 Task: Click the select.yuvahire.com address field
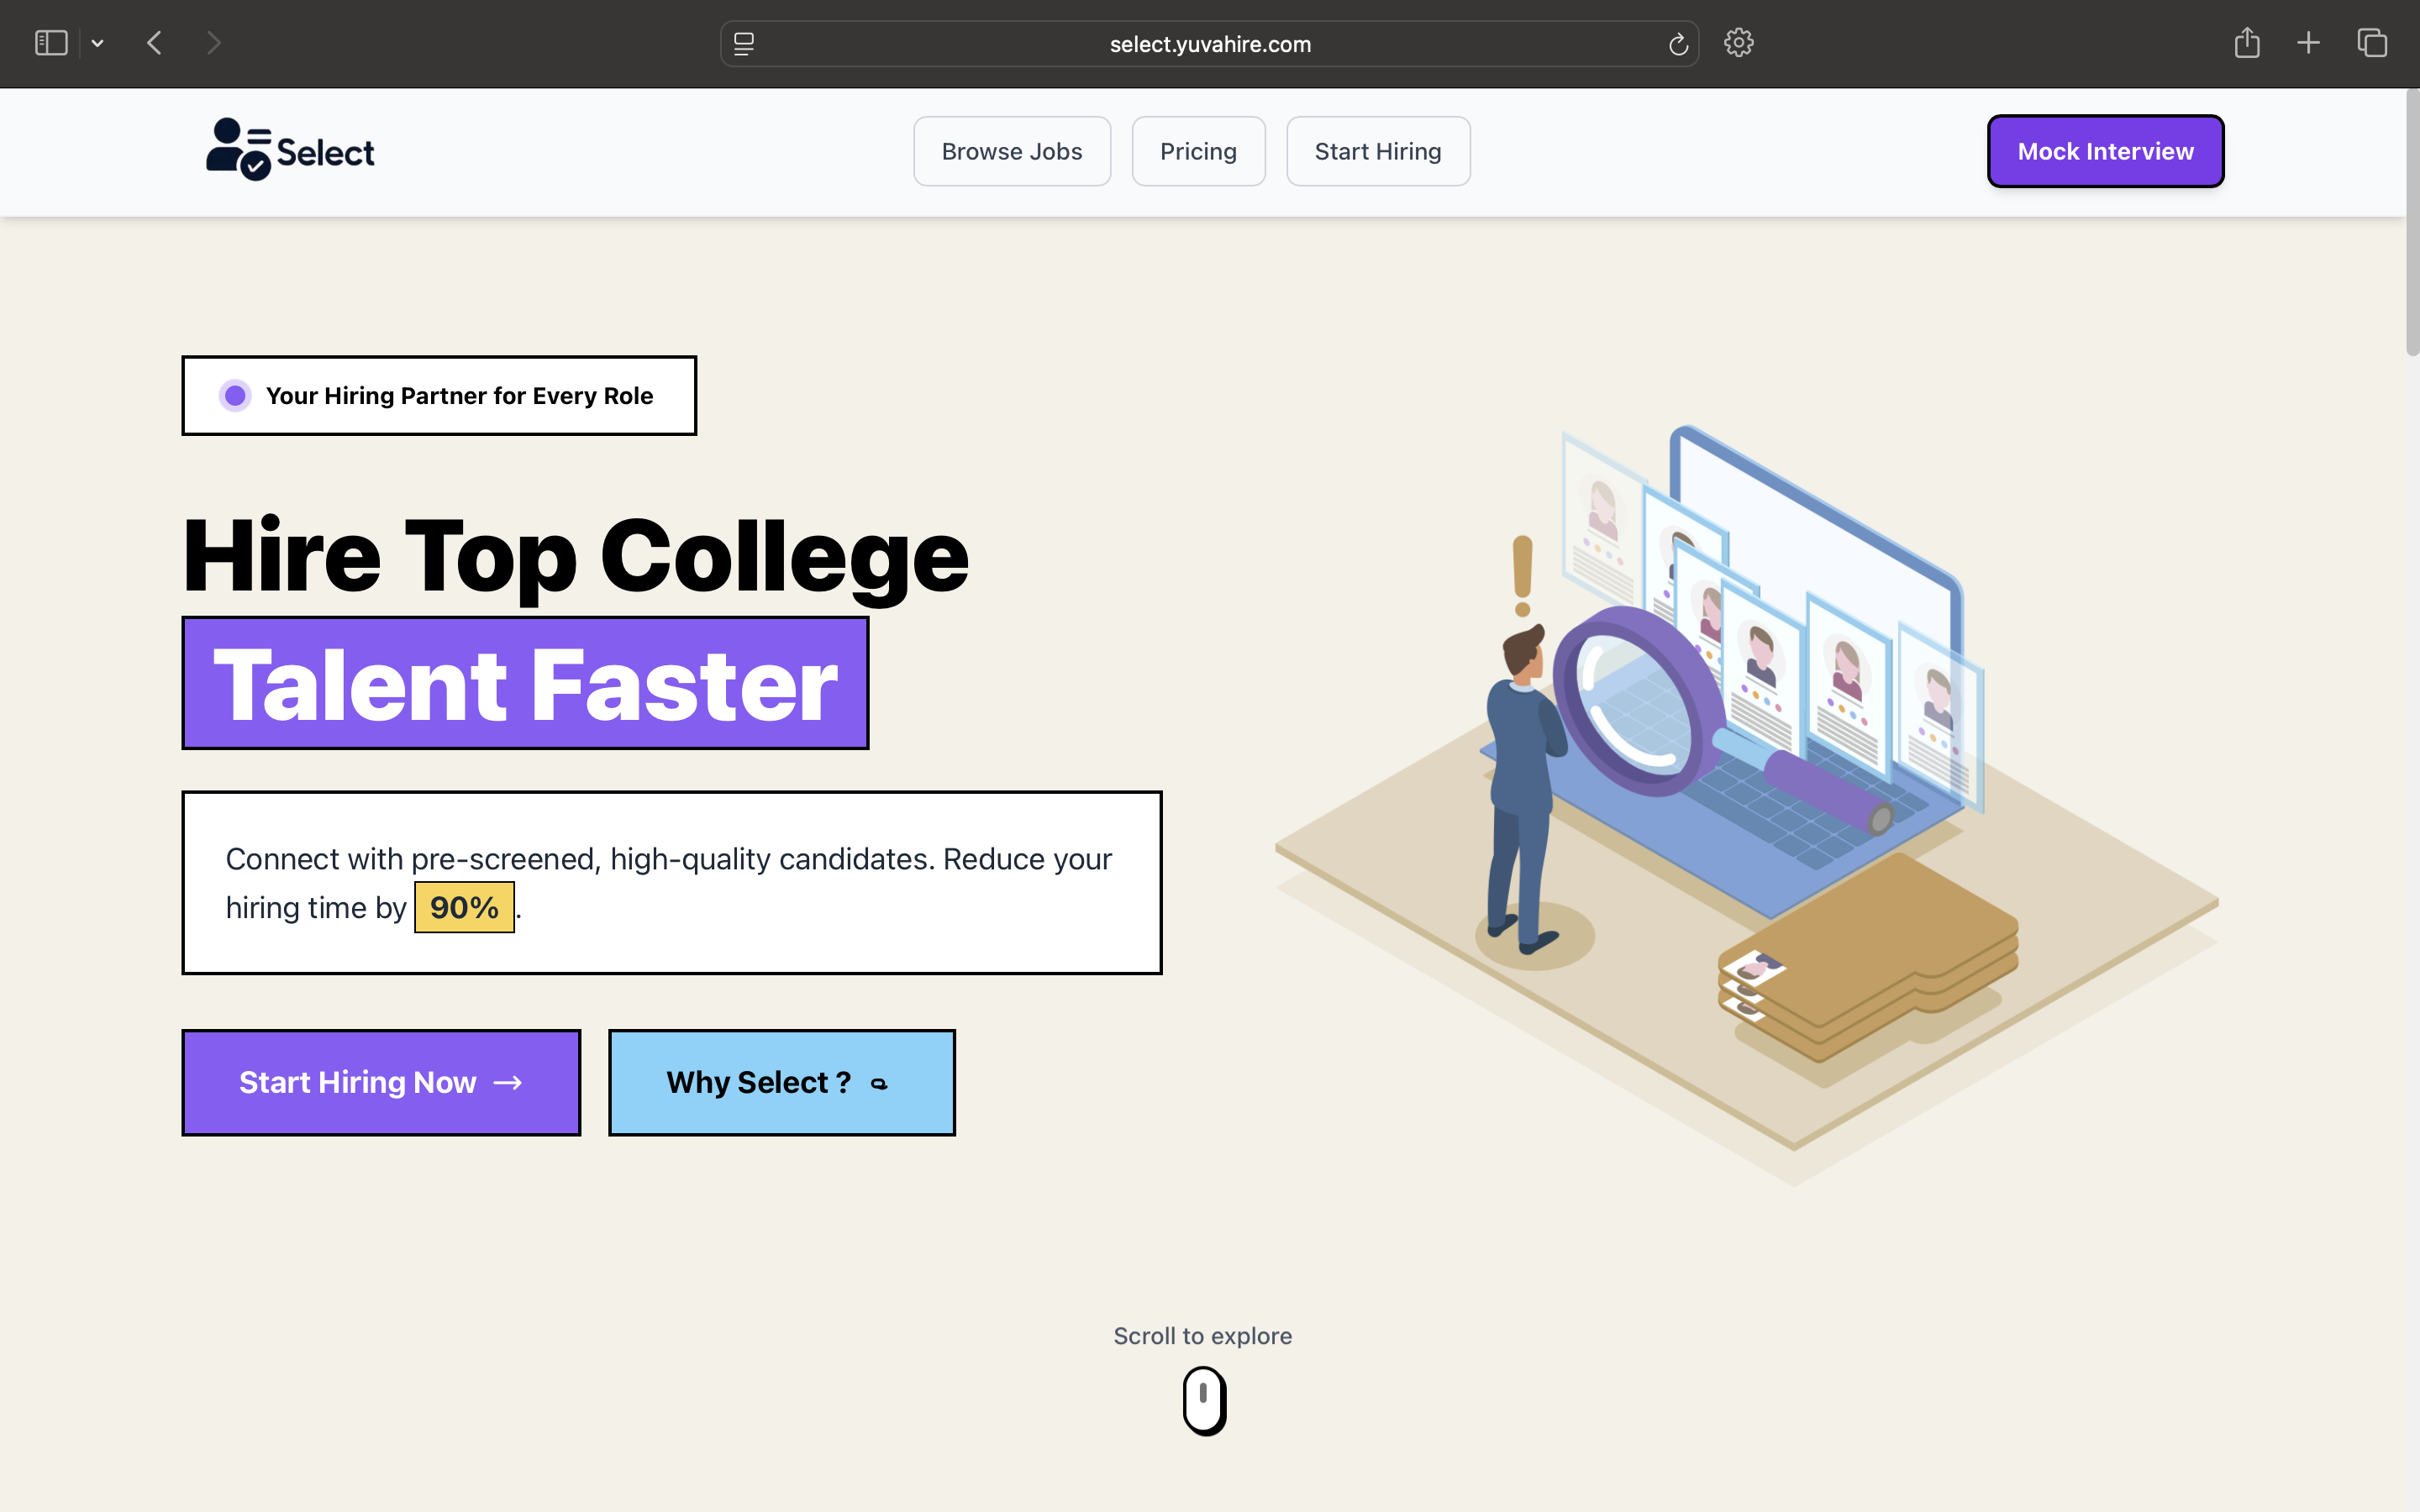point(1209,44)
